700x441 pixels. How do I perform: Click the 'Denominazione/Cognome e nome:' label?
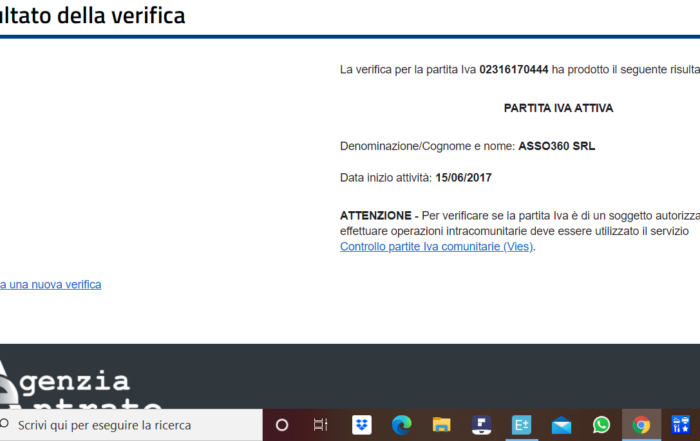(x=427, y=146)
